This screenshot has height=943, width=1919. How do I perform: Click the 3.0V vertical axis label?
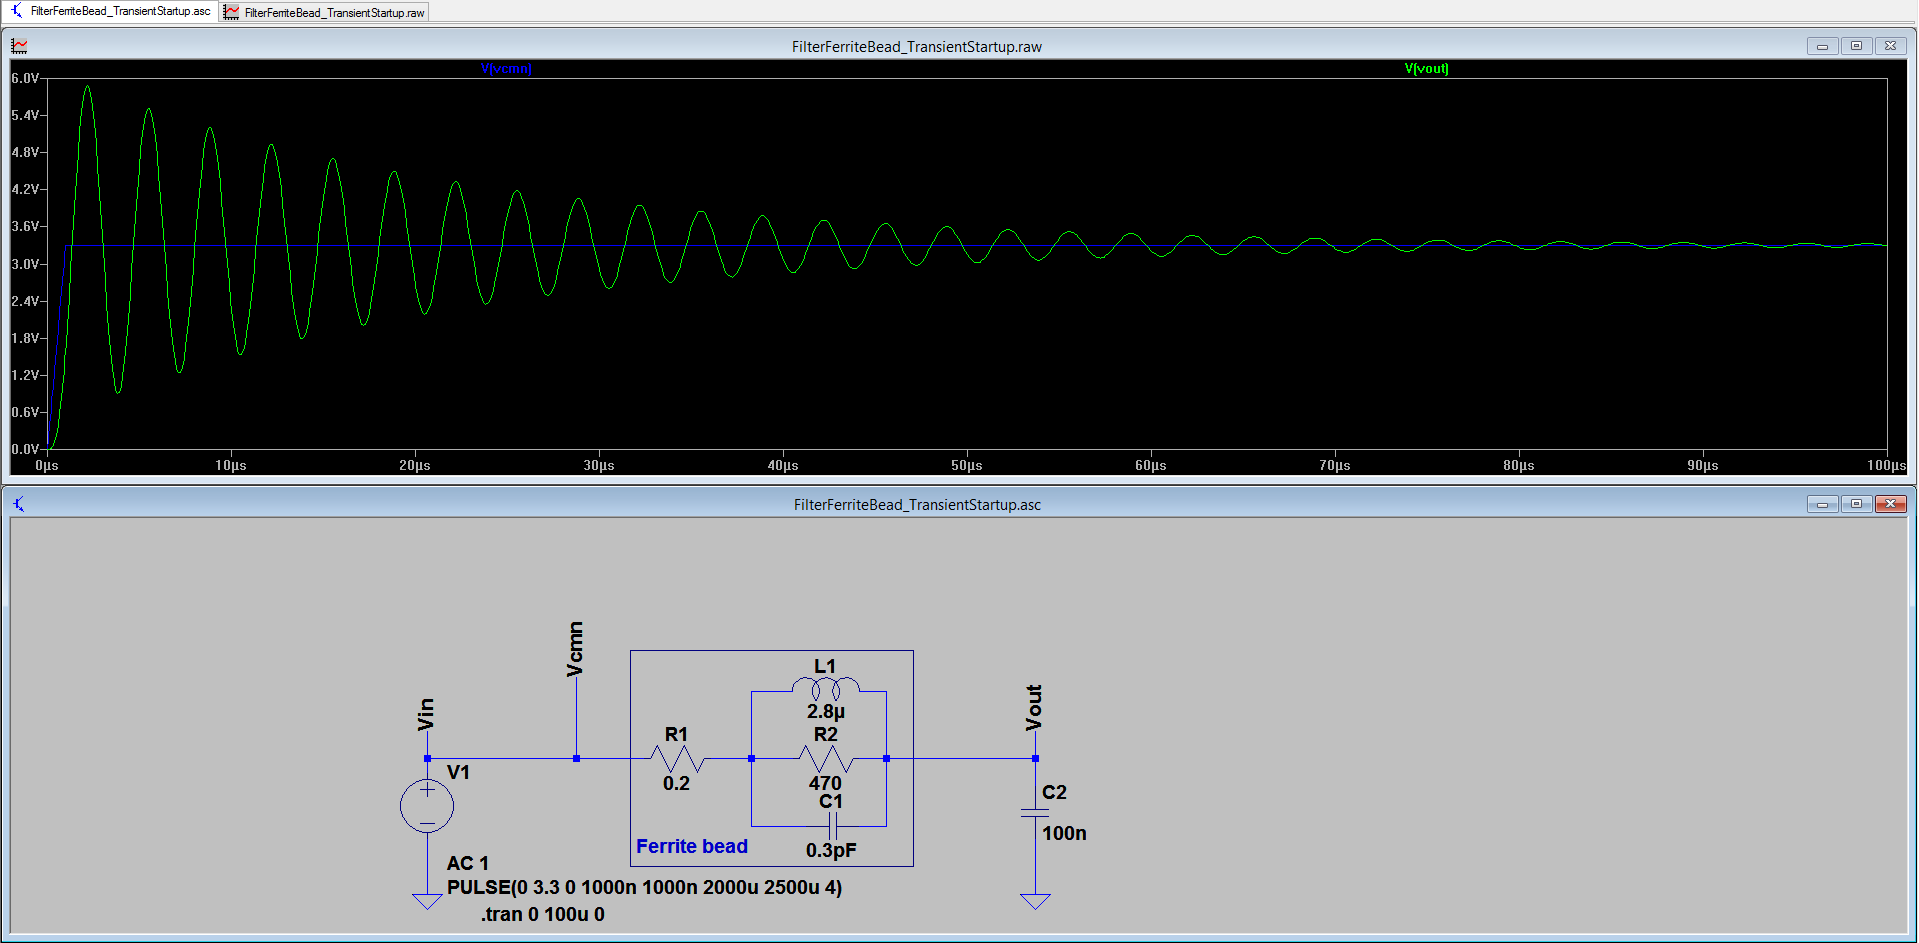pyautogui.click(x=25, y=264)
